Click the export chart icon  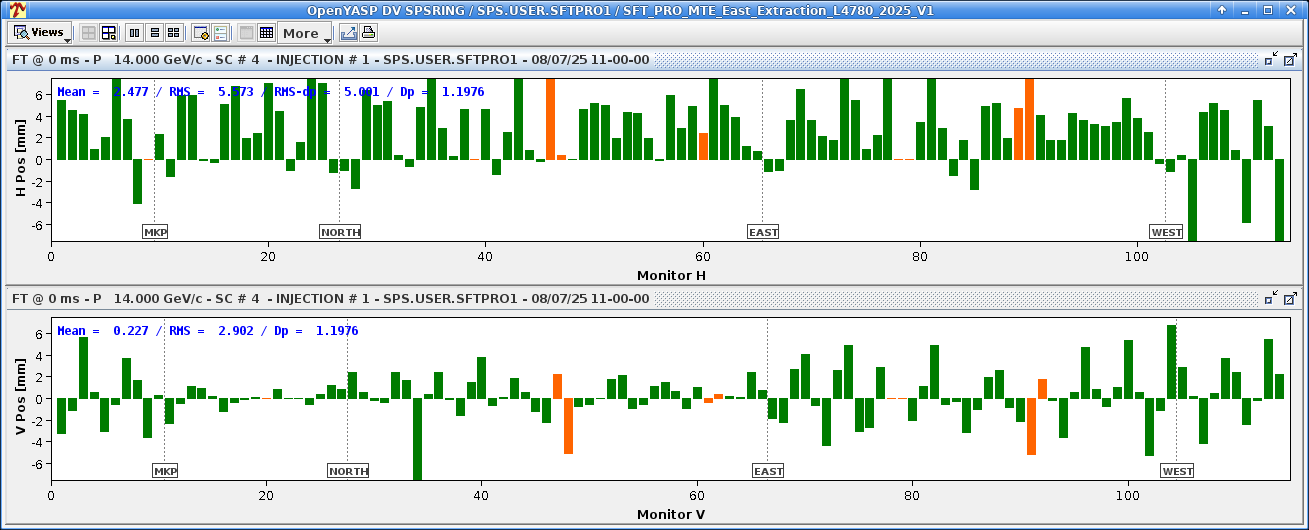(348, 33)
